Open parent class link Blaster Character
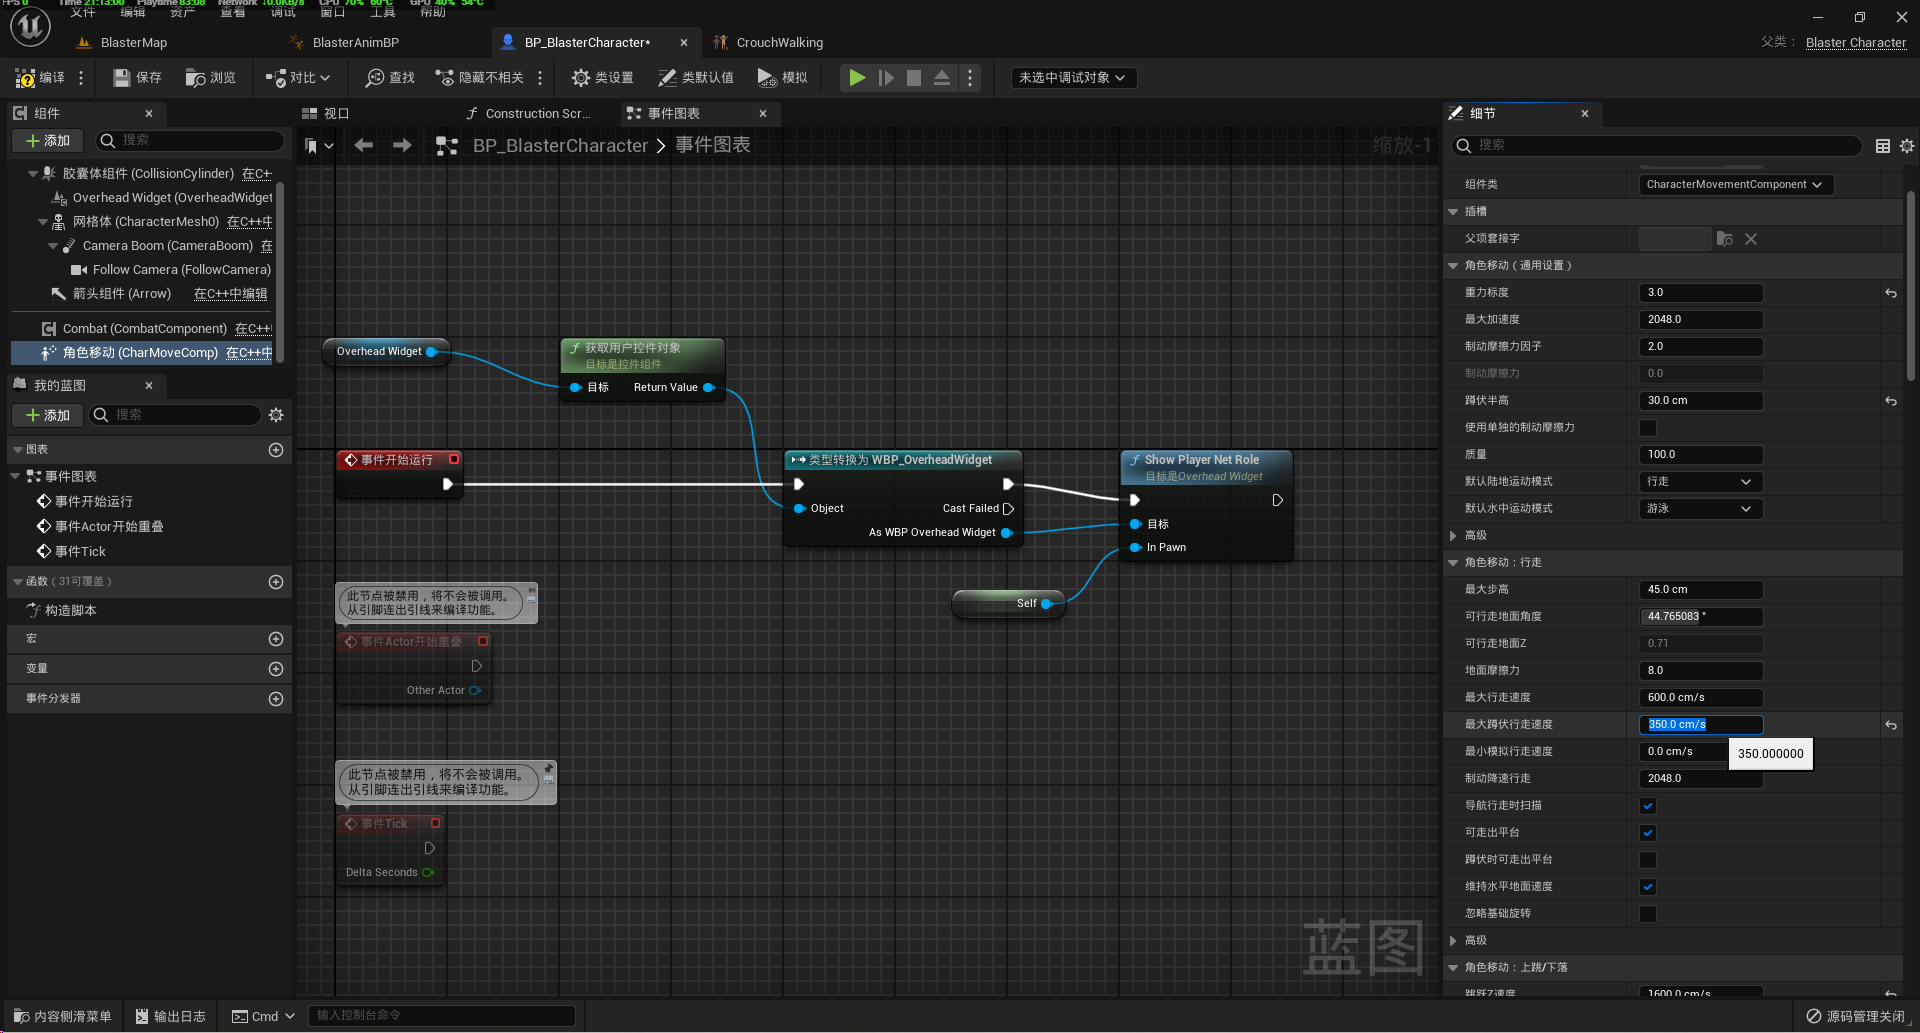 click(1856, 43)
